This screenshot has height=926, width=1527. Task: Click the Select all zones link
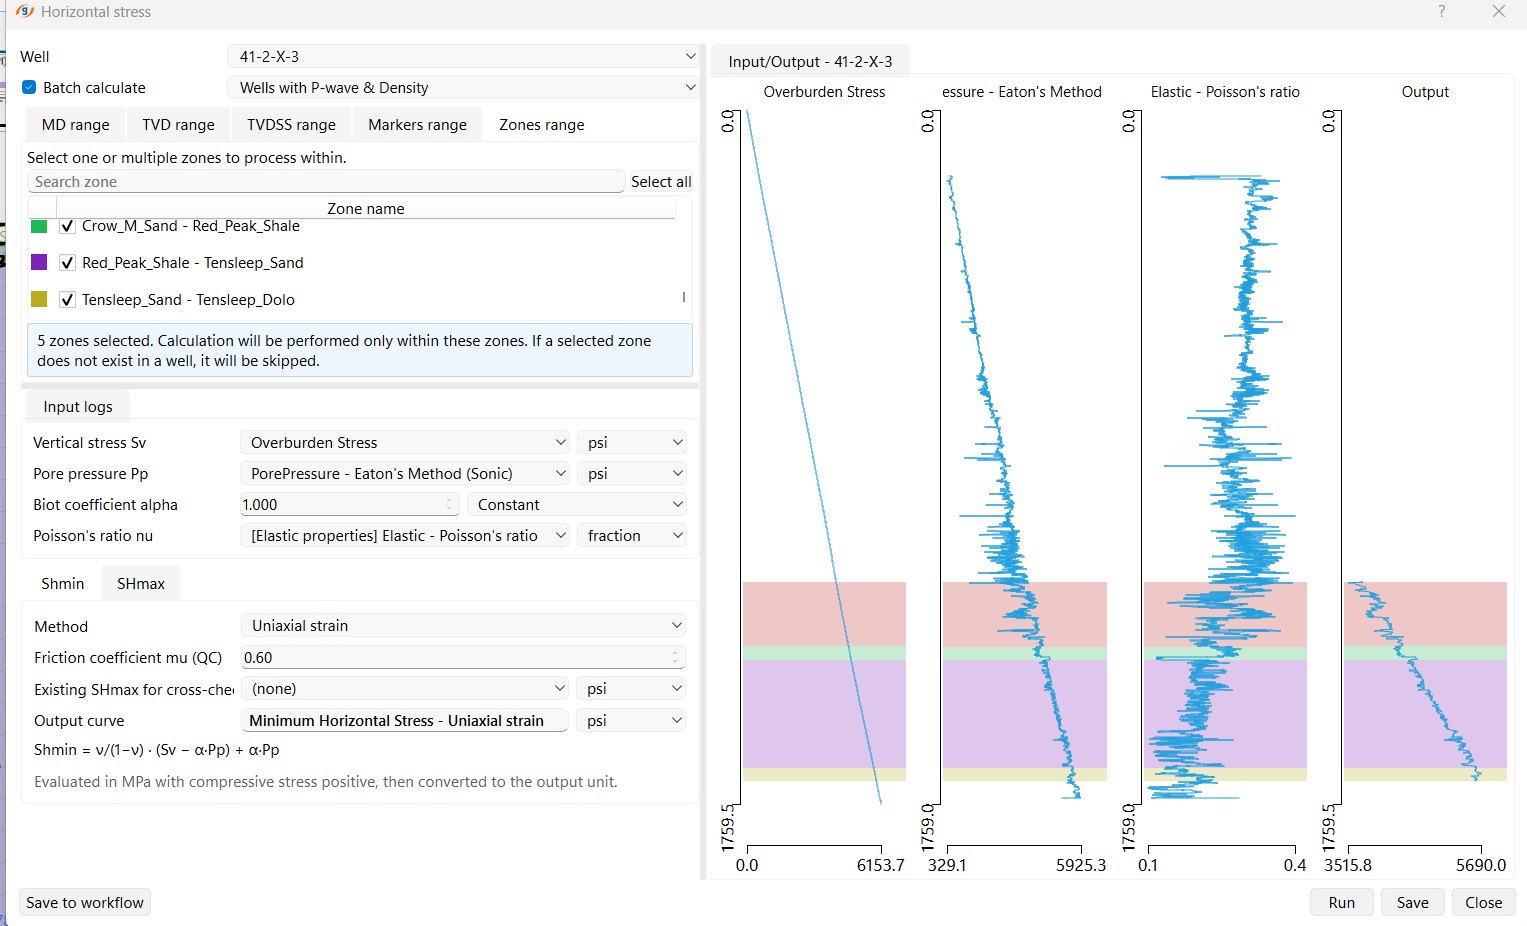point(661,182)
